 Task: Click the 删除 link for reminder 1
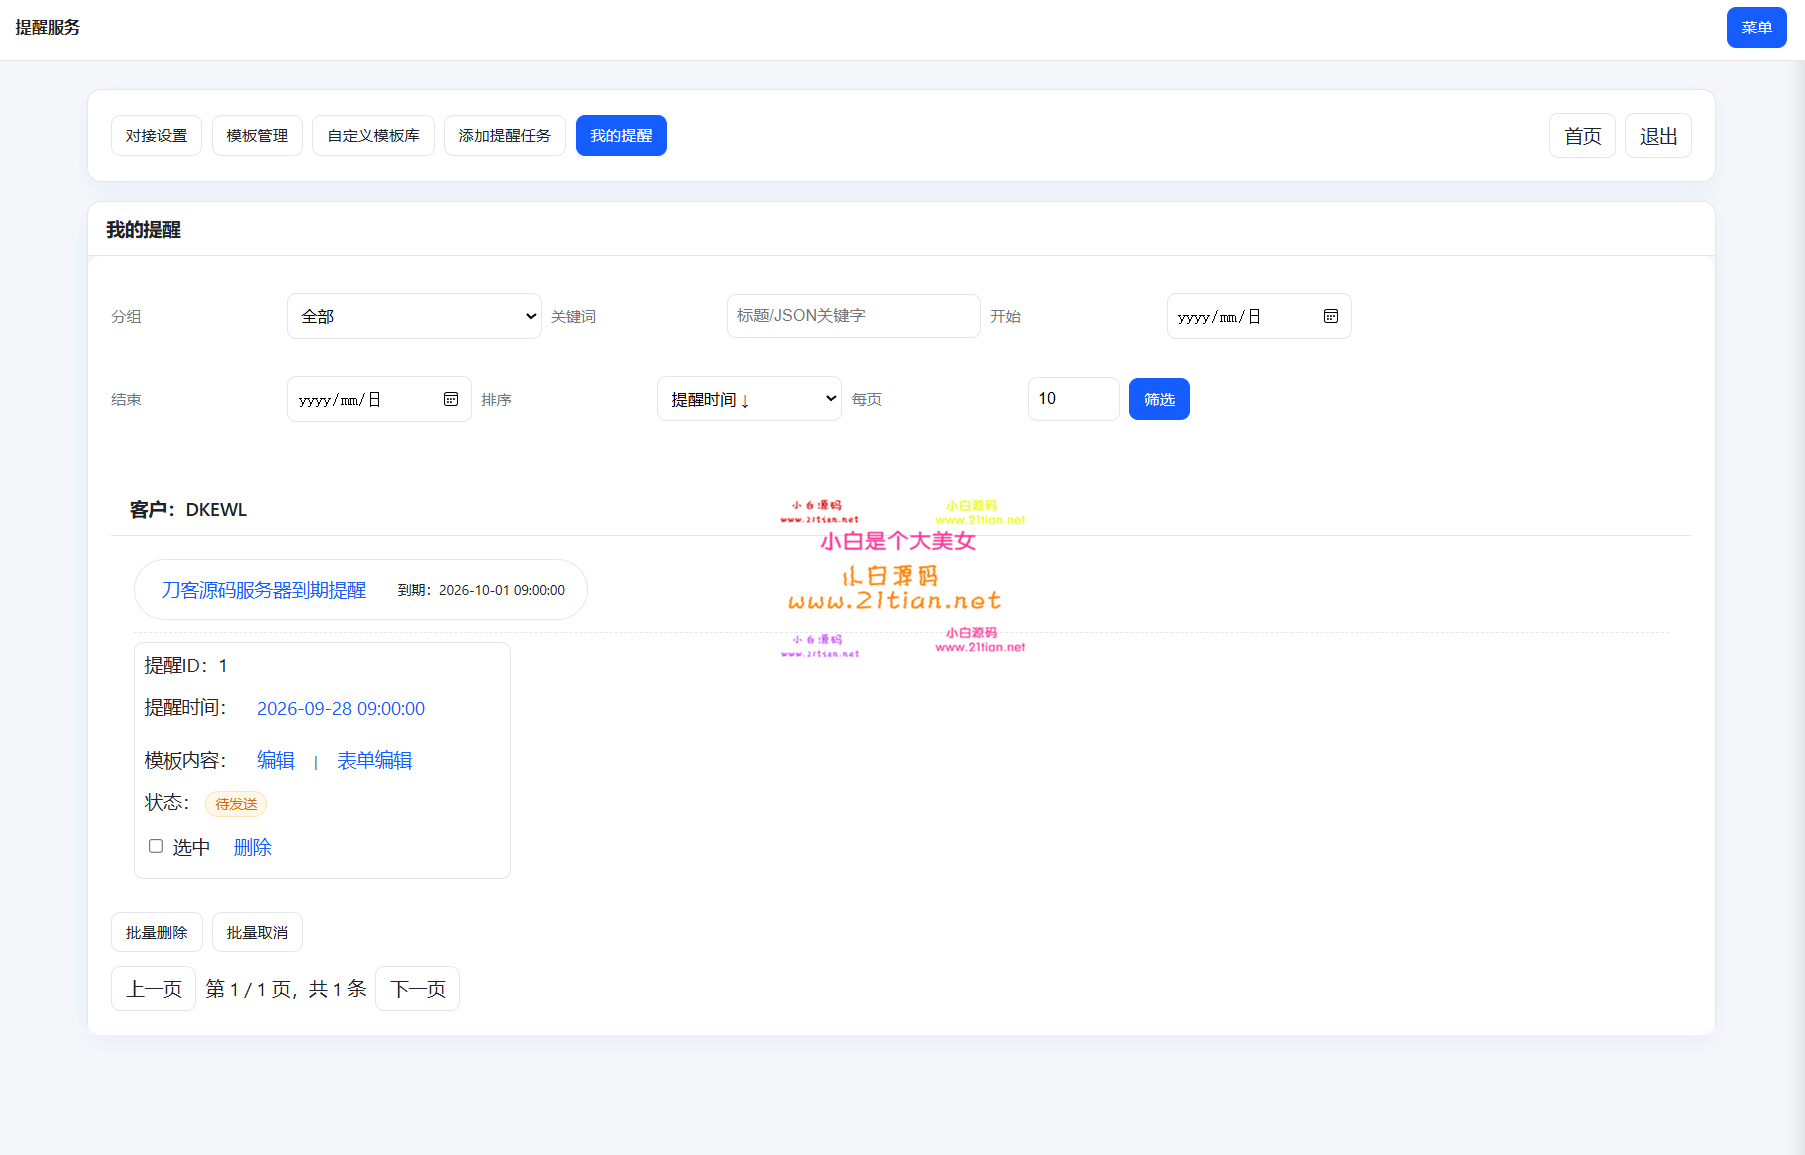pyautogui.click(x=252, y=848)
